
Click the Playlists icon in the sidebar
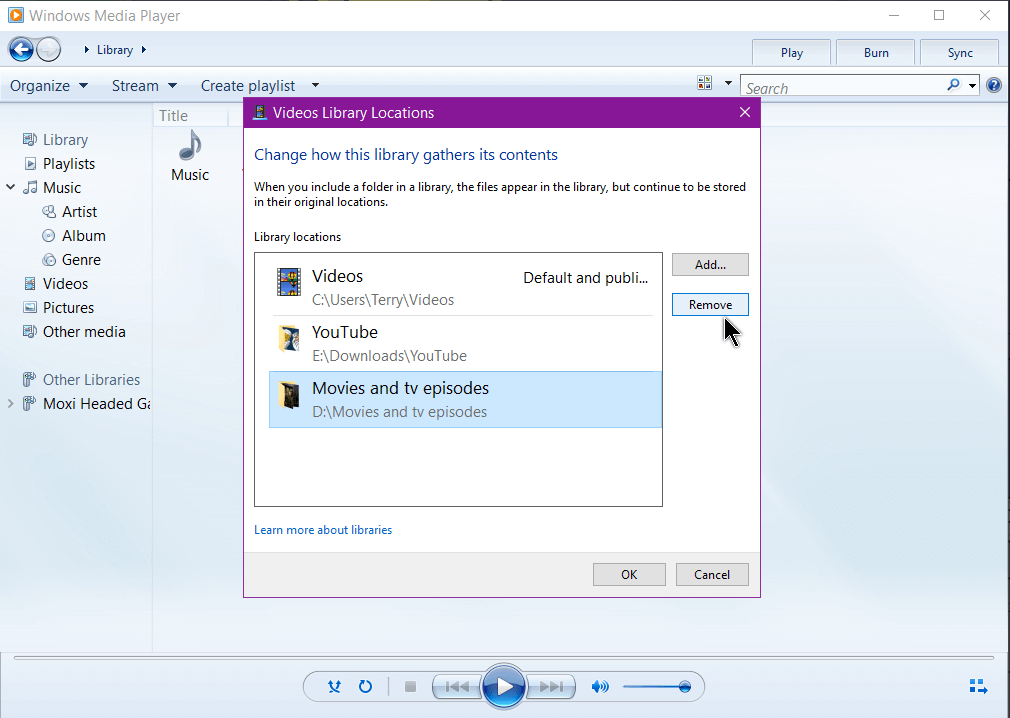(x=30, y=164)
